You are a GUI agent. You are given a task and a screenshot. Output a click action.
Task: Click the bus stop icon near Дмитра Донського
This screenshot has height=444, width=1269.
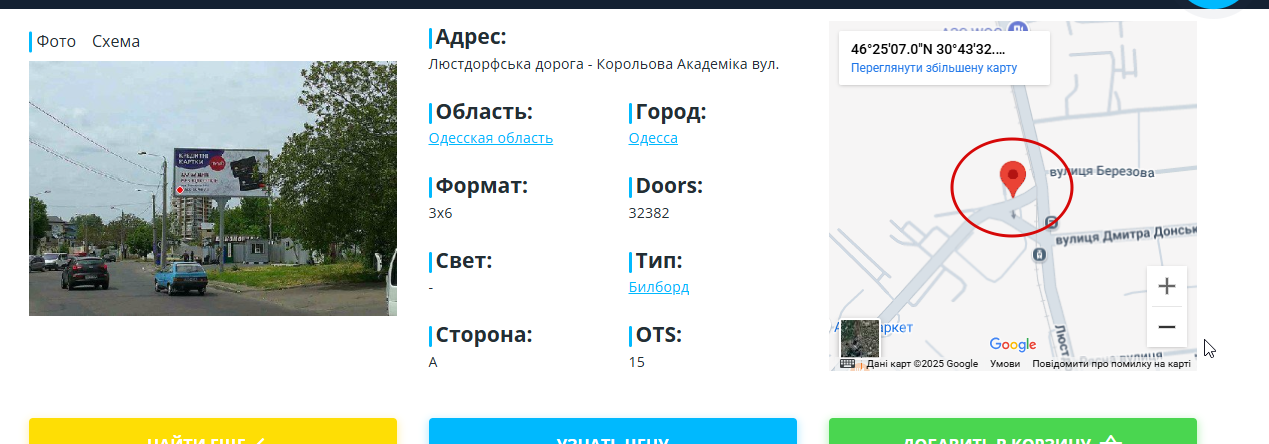pos(1052,223)
